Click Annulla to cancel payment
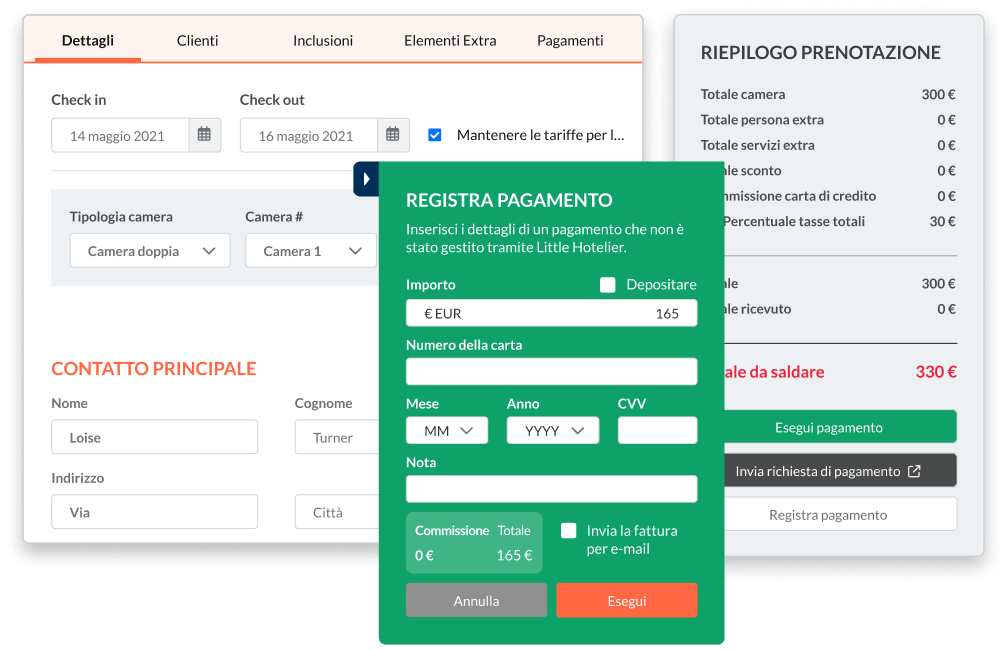The width and height of the screenshot is (1006, 650). point(476,601)
